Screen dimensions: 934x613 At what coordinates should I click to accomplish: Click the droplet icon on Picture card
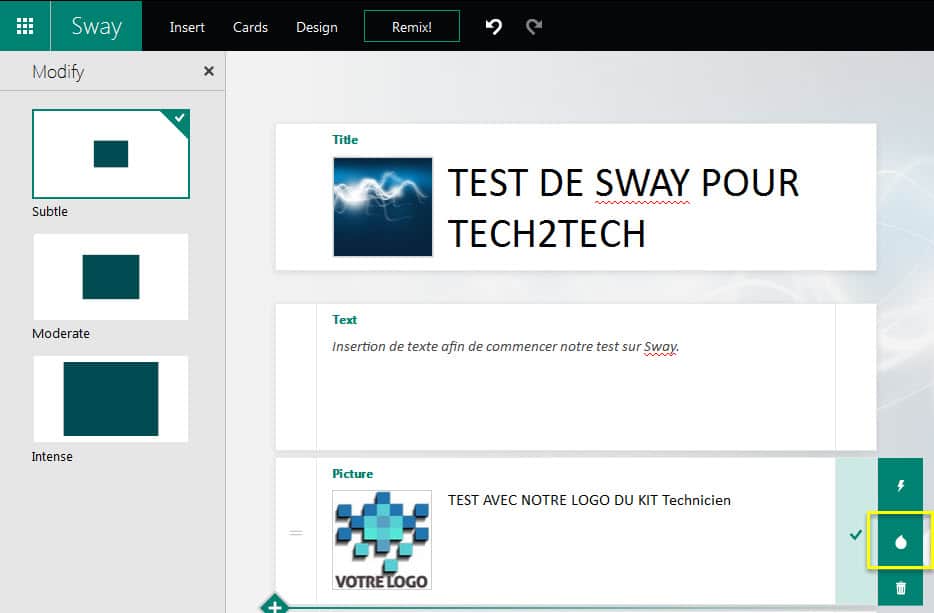click(x=901, y=542)
